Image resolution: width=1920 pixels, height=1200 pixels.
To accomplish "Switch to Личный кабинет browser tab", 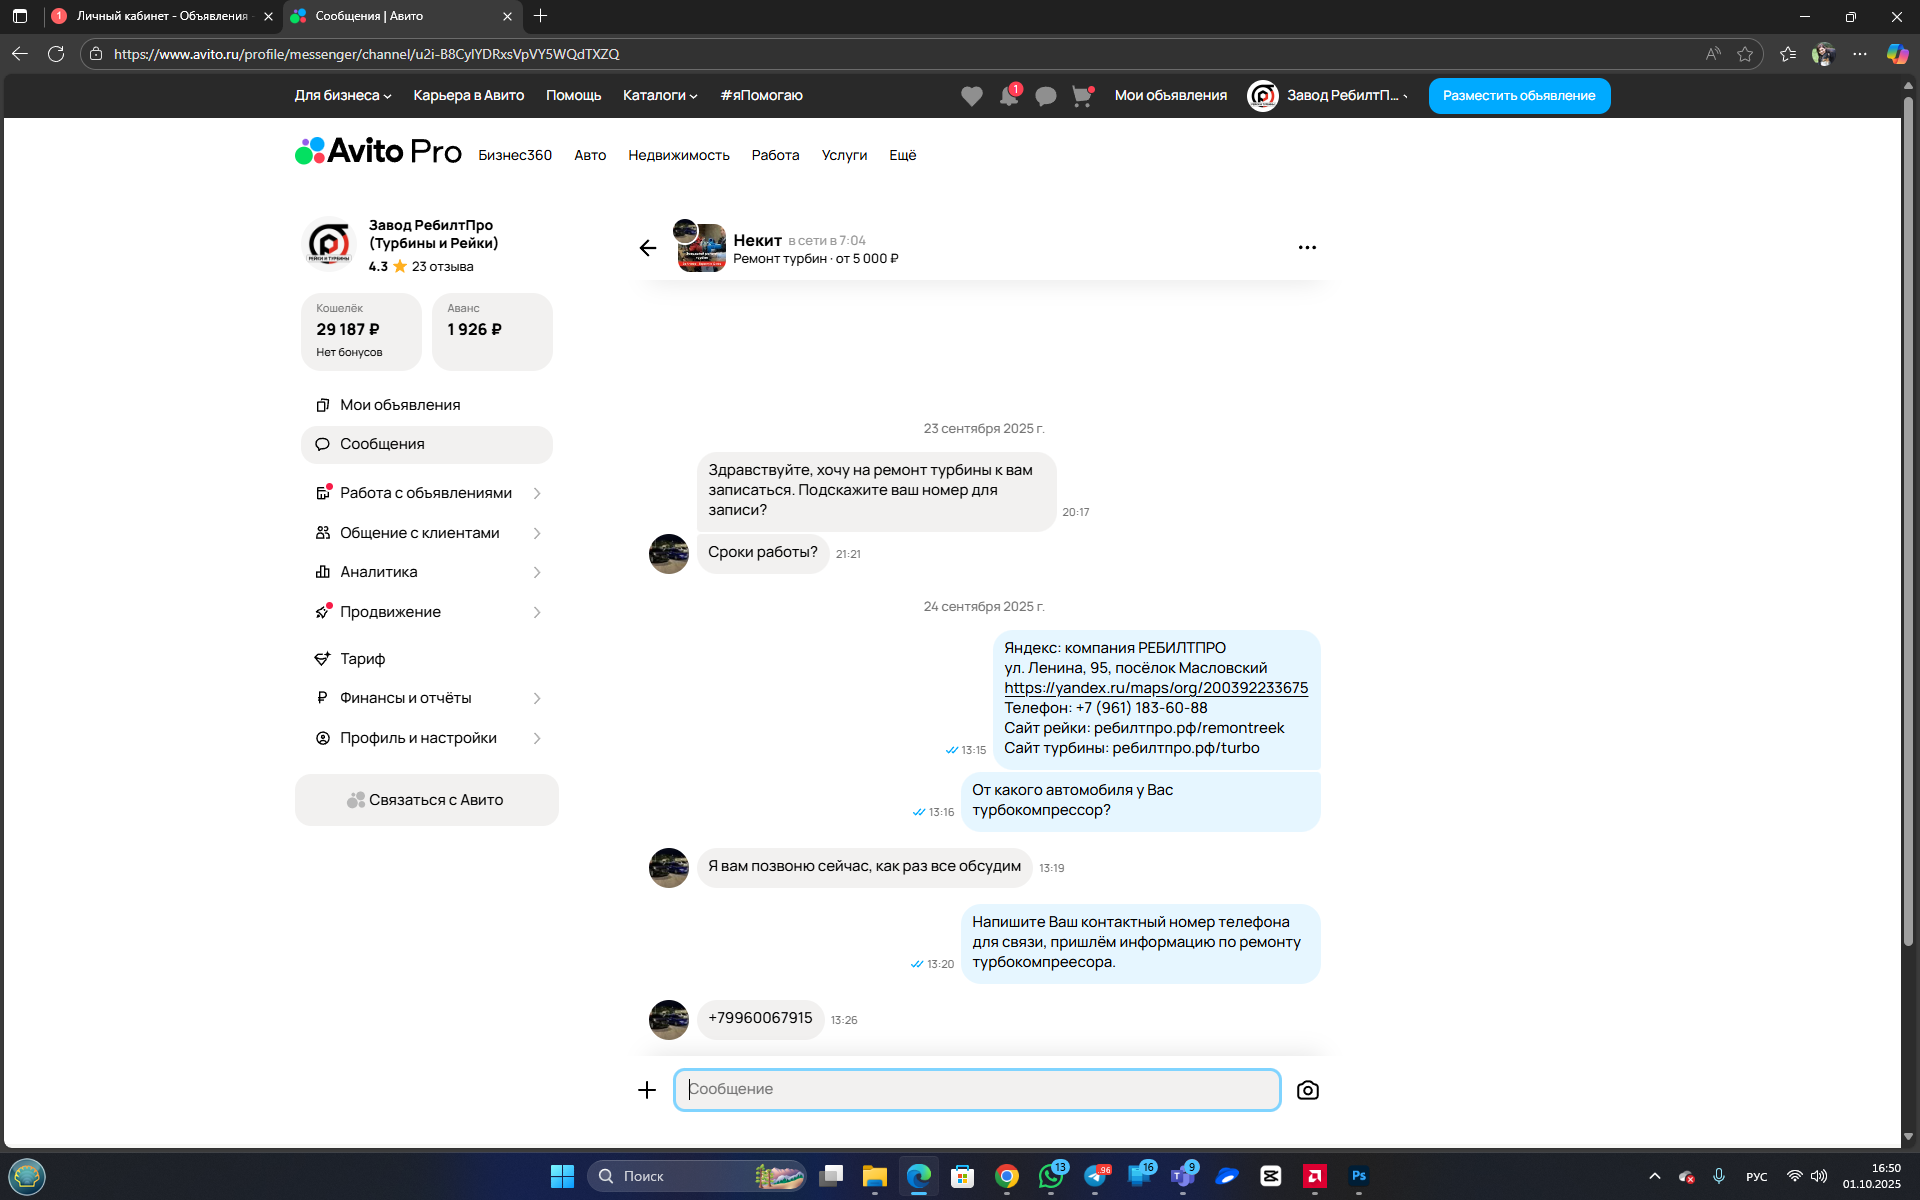I will 162,16.
